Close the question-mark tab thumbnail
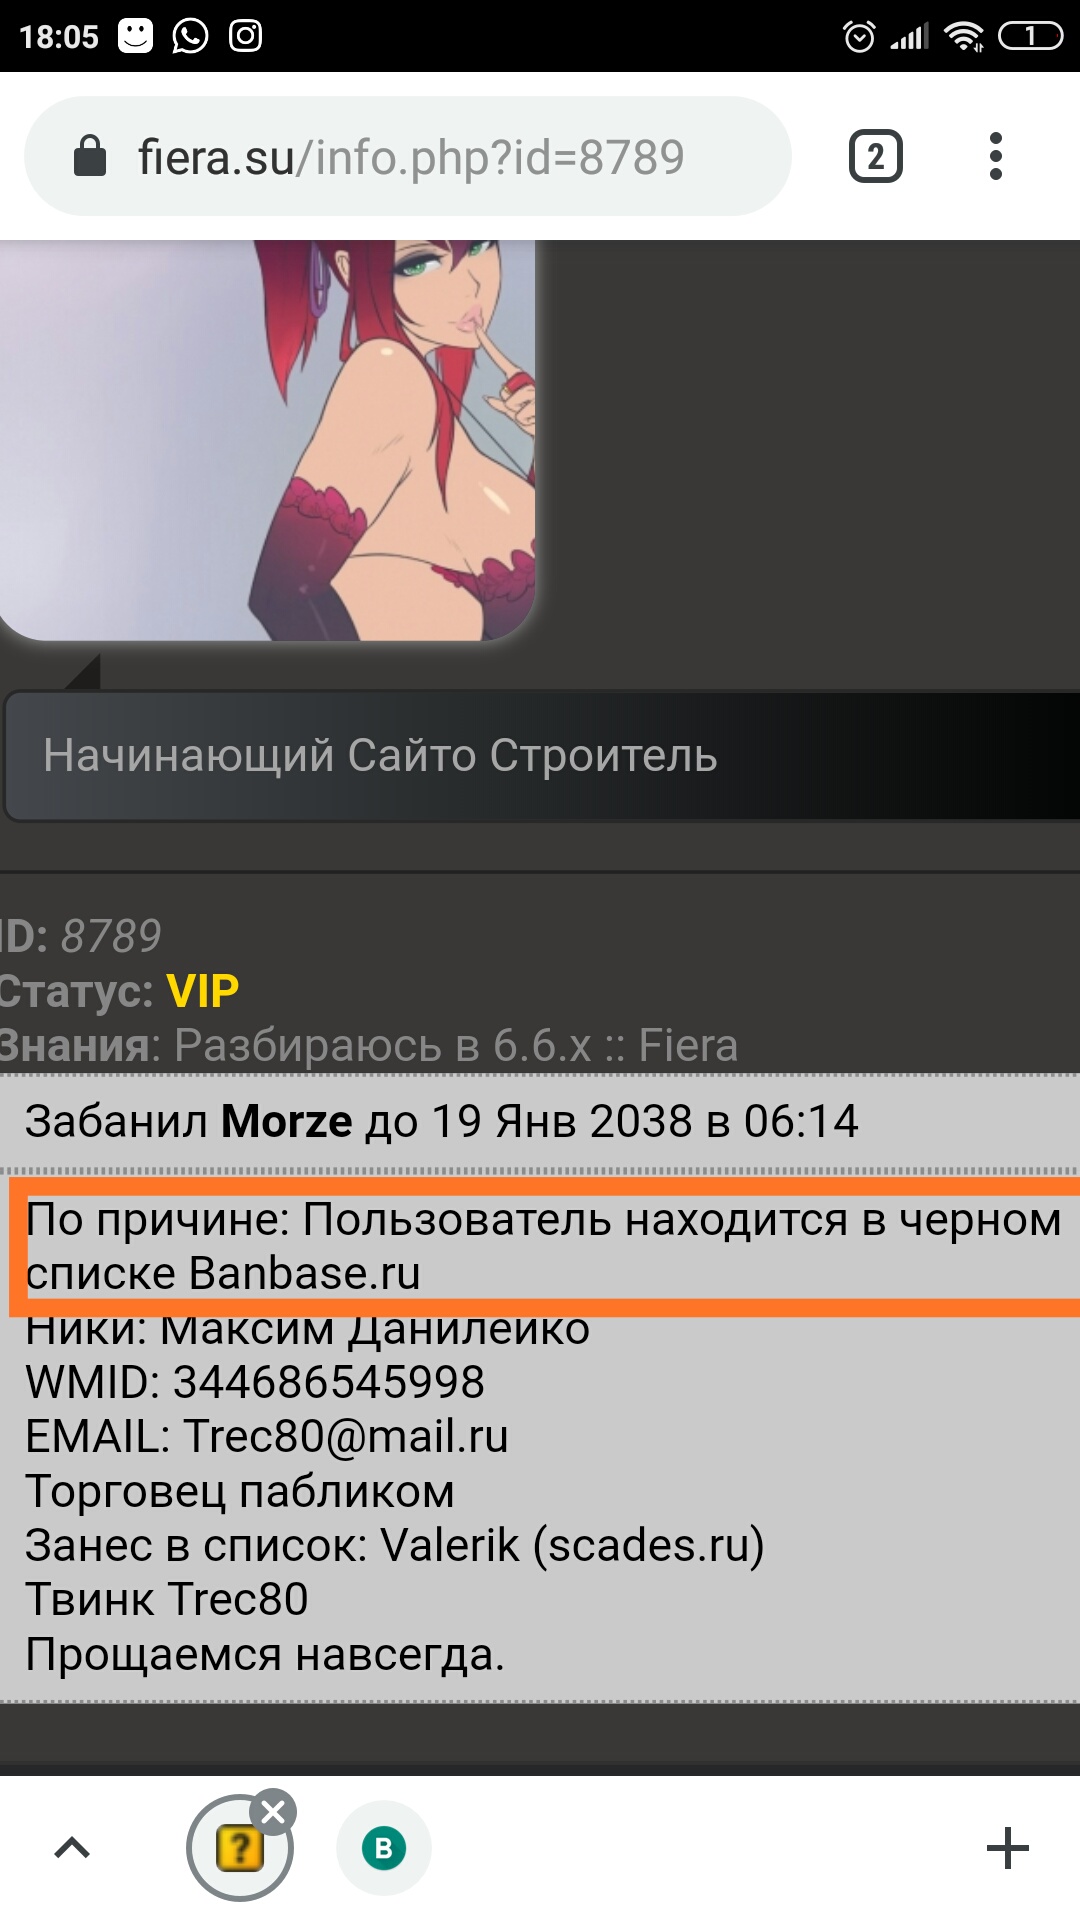The image size is (1080, 1920). pyautogui.click(x=273, y=1811)
